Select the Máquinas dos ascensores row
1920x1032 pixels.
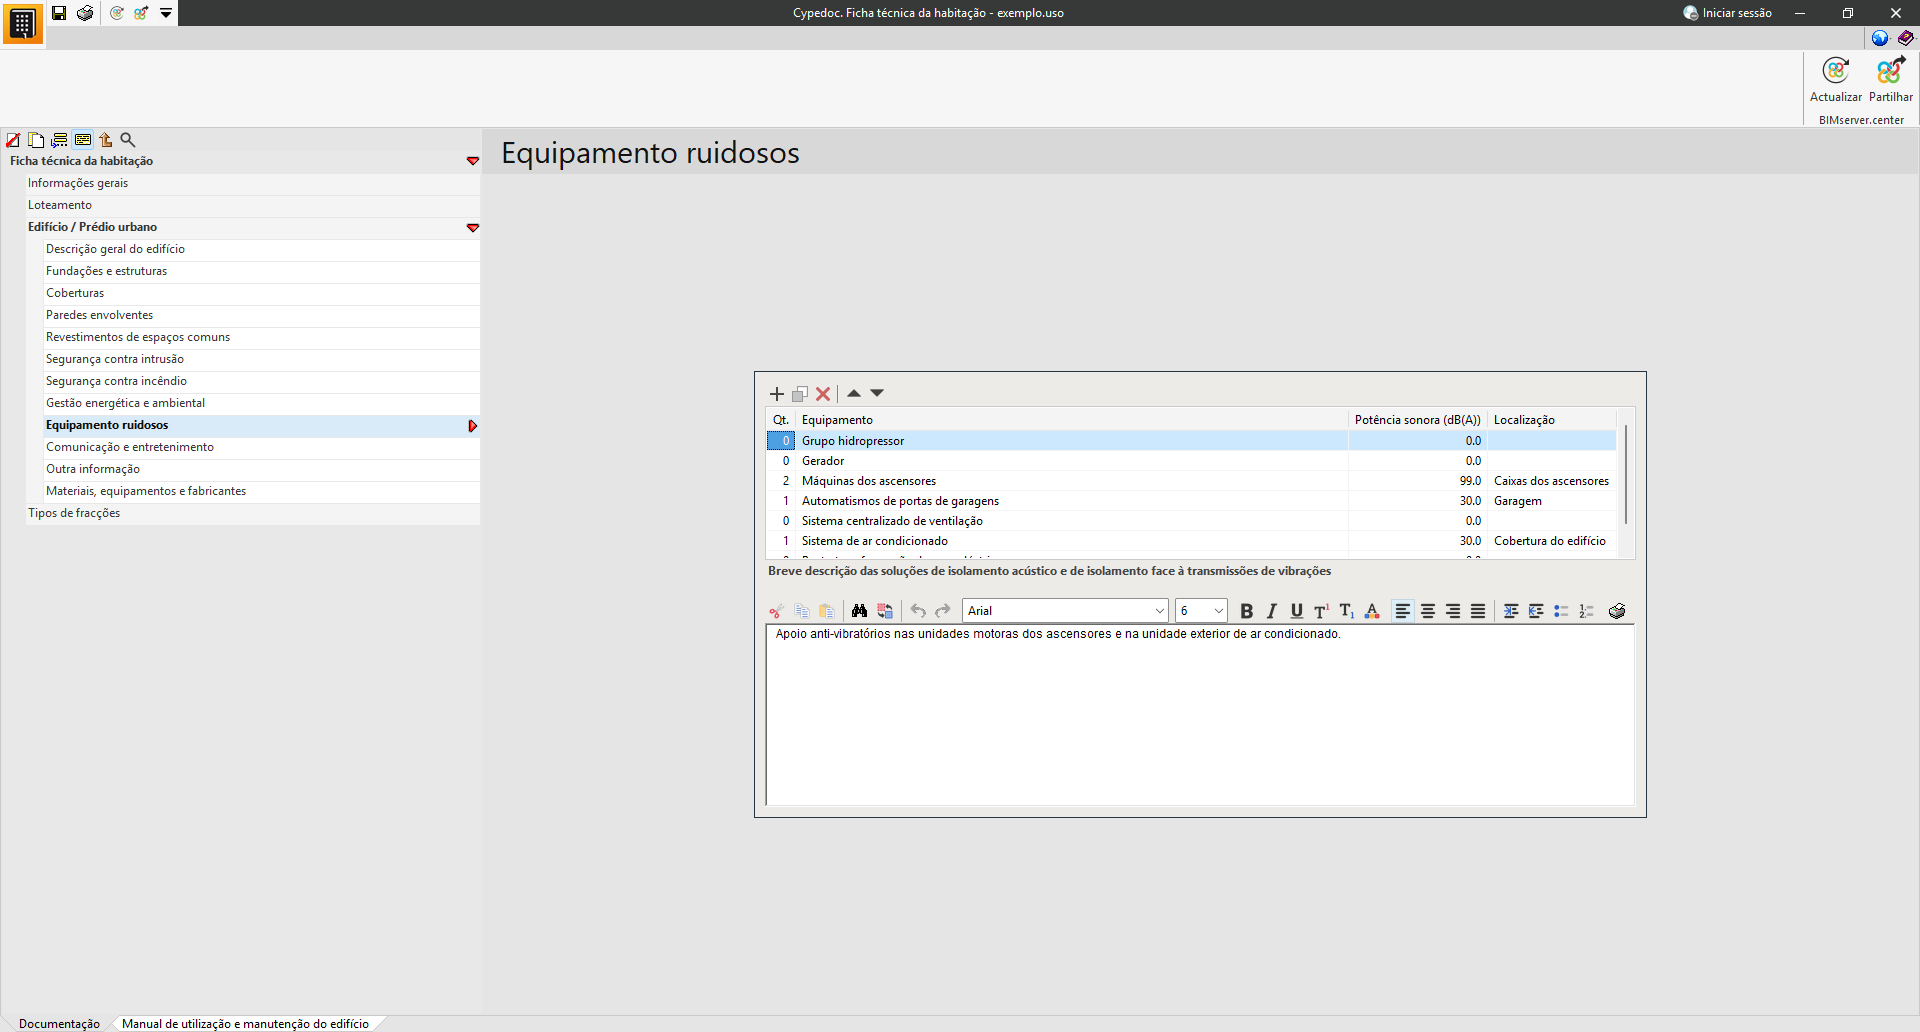tap(1191, 481)
